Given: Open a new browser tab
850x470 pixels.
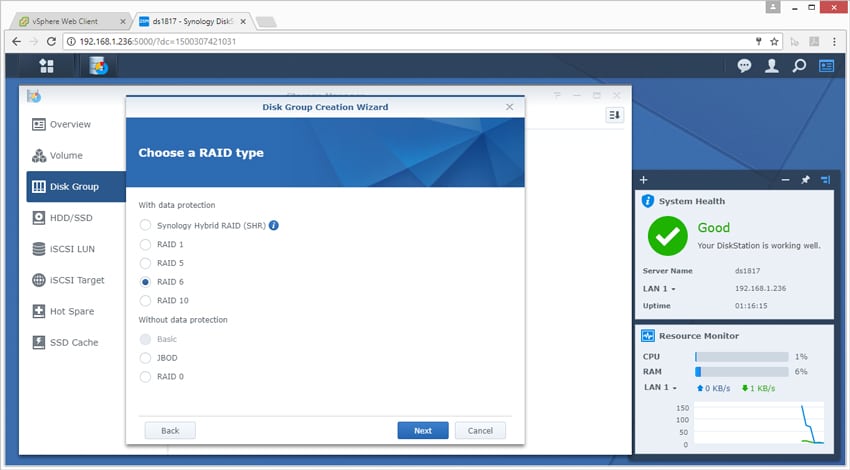Looking at the screenshot, I should 266,22.
